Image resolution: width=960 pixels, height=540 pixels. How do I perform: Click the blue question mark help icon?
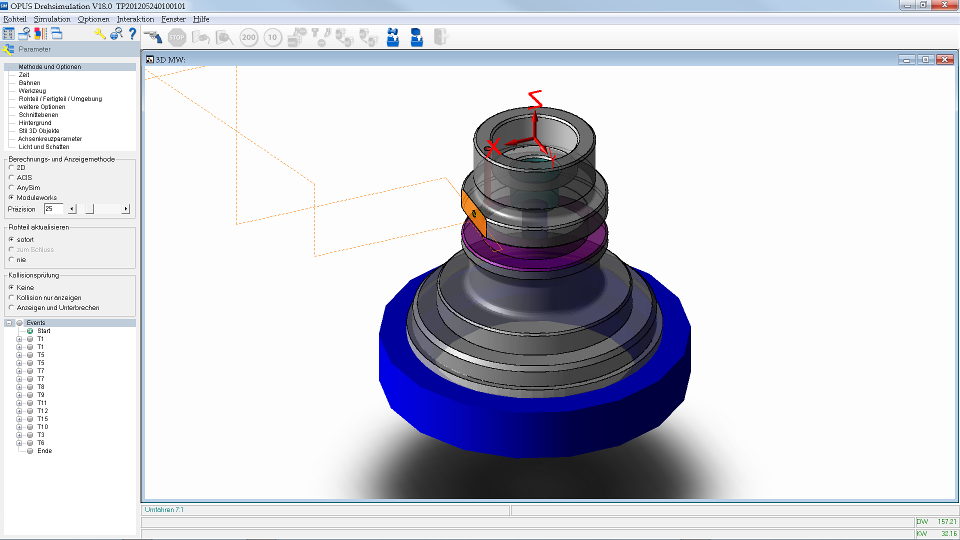(132, 34)
